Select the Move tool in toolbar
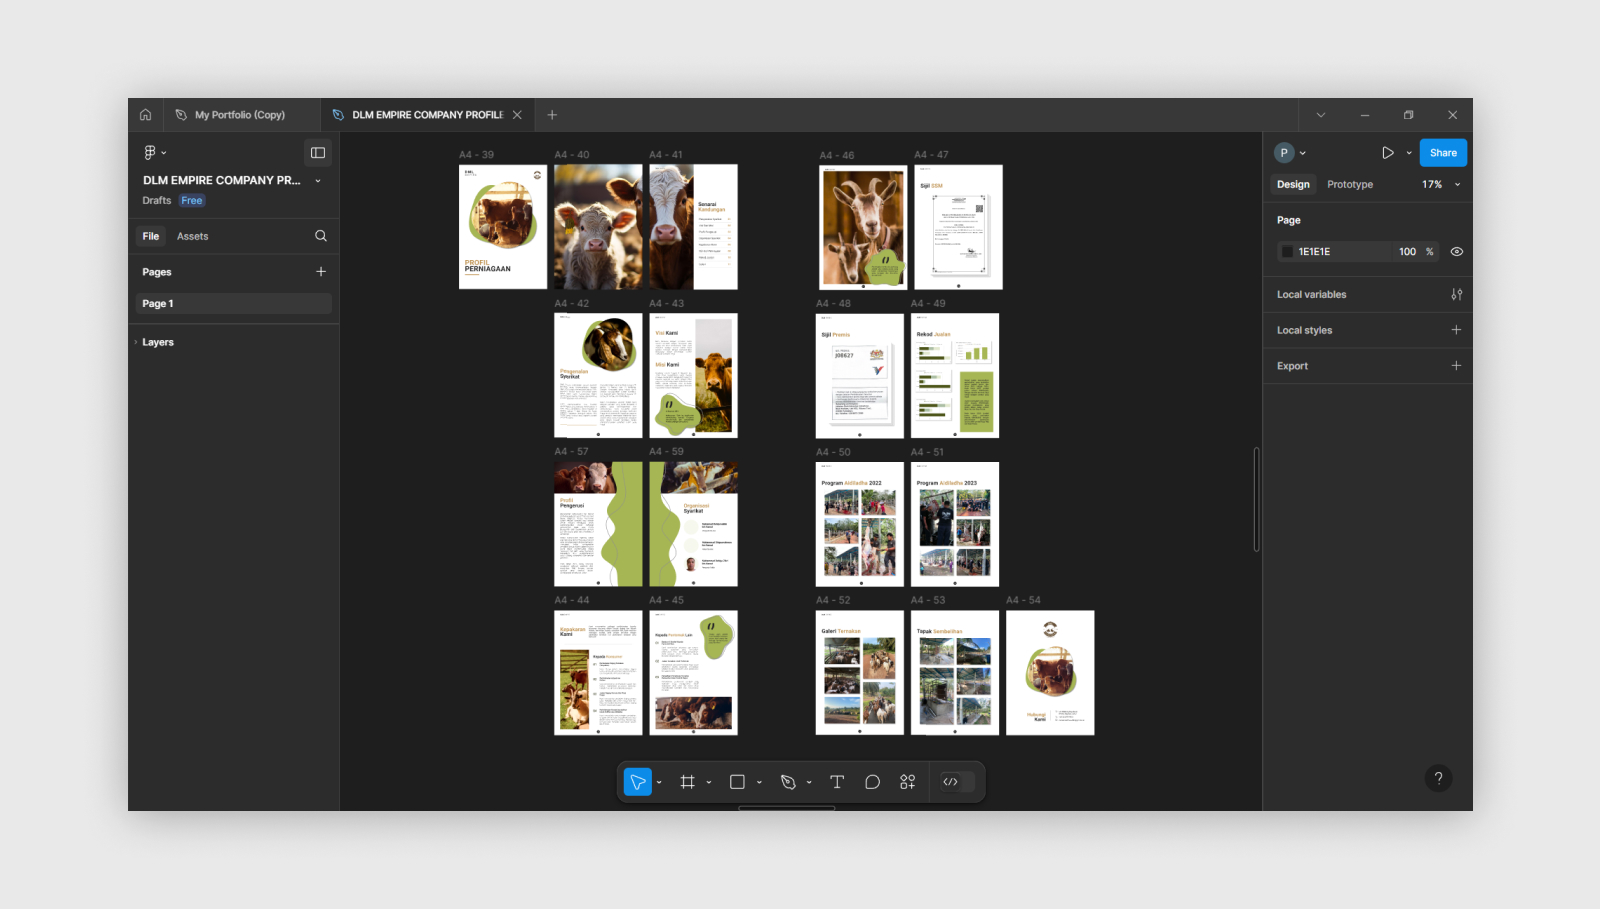The width and height of the screenshot is (1600, 909). 637,782
